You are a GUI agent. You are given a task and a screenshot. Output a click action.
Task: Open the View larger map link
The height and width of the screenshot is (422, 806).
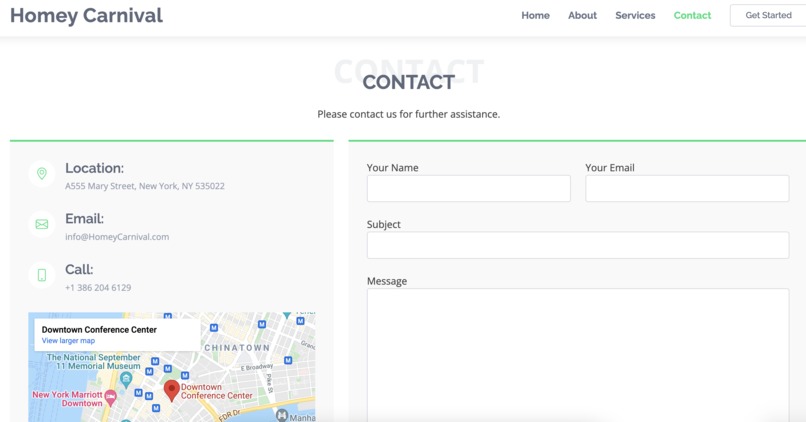tap(68, 341)
